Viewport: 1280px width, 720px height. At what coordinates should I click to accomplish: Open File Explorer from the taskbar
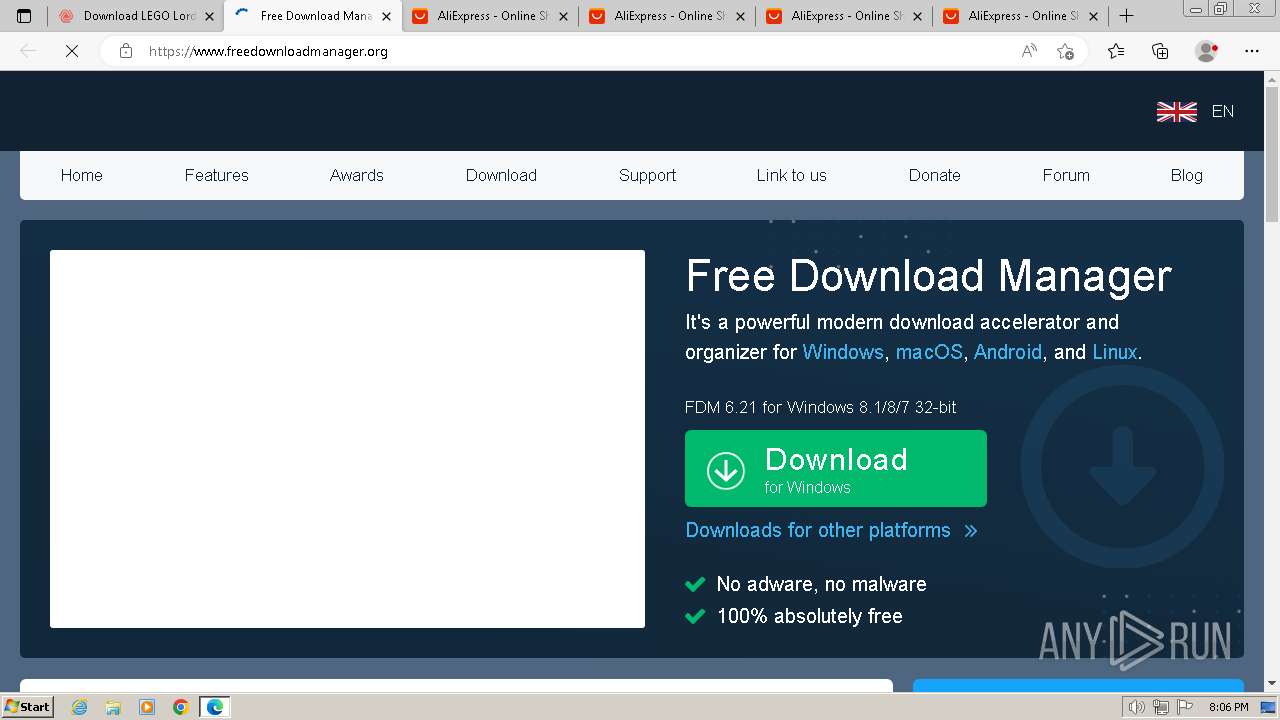113,707
